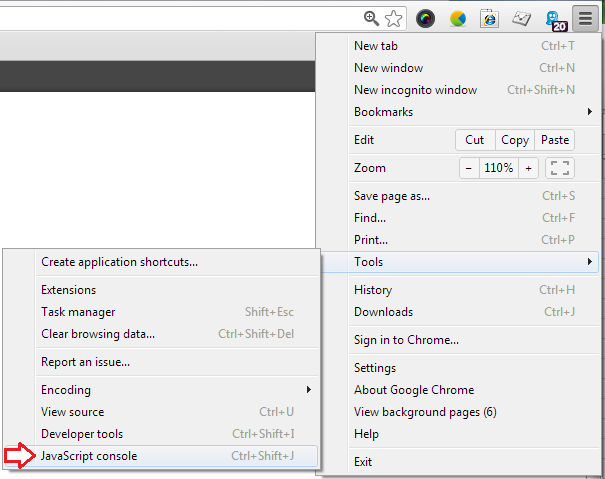Open the Ghostery ghost extension icon

point(553,18)
